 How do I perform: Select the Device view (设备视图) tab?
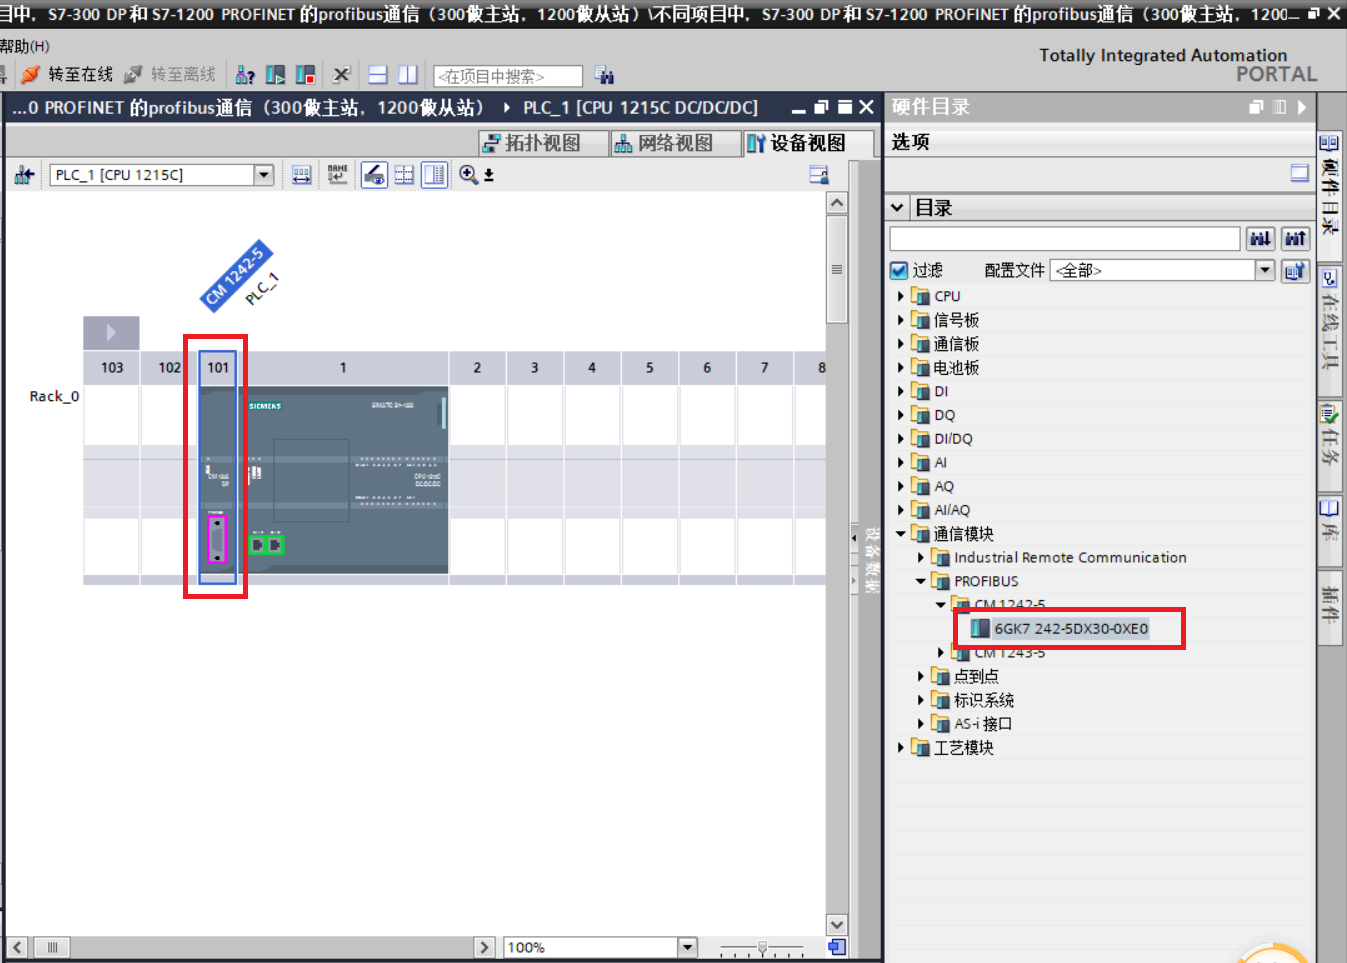808,143
